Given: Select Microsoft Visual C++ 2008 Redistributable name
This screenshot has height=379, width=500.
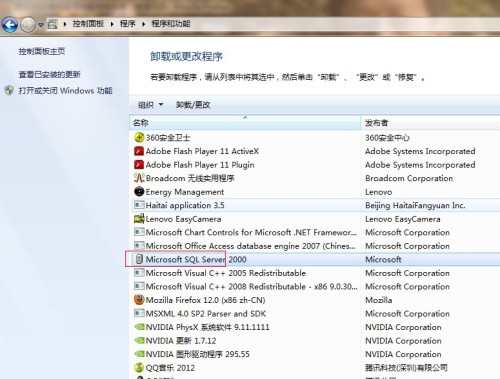Looking at the screenshot, I should (x=252, y=287).
